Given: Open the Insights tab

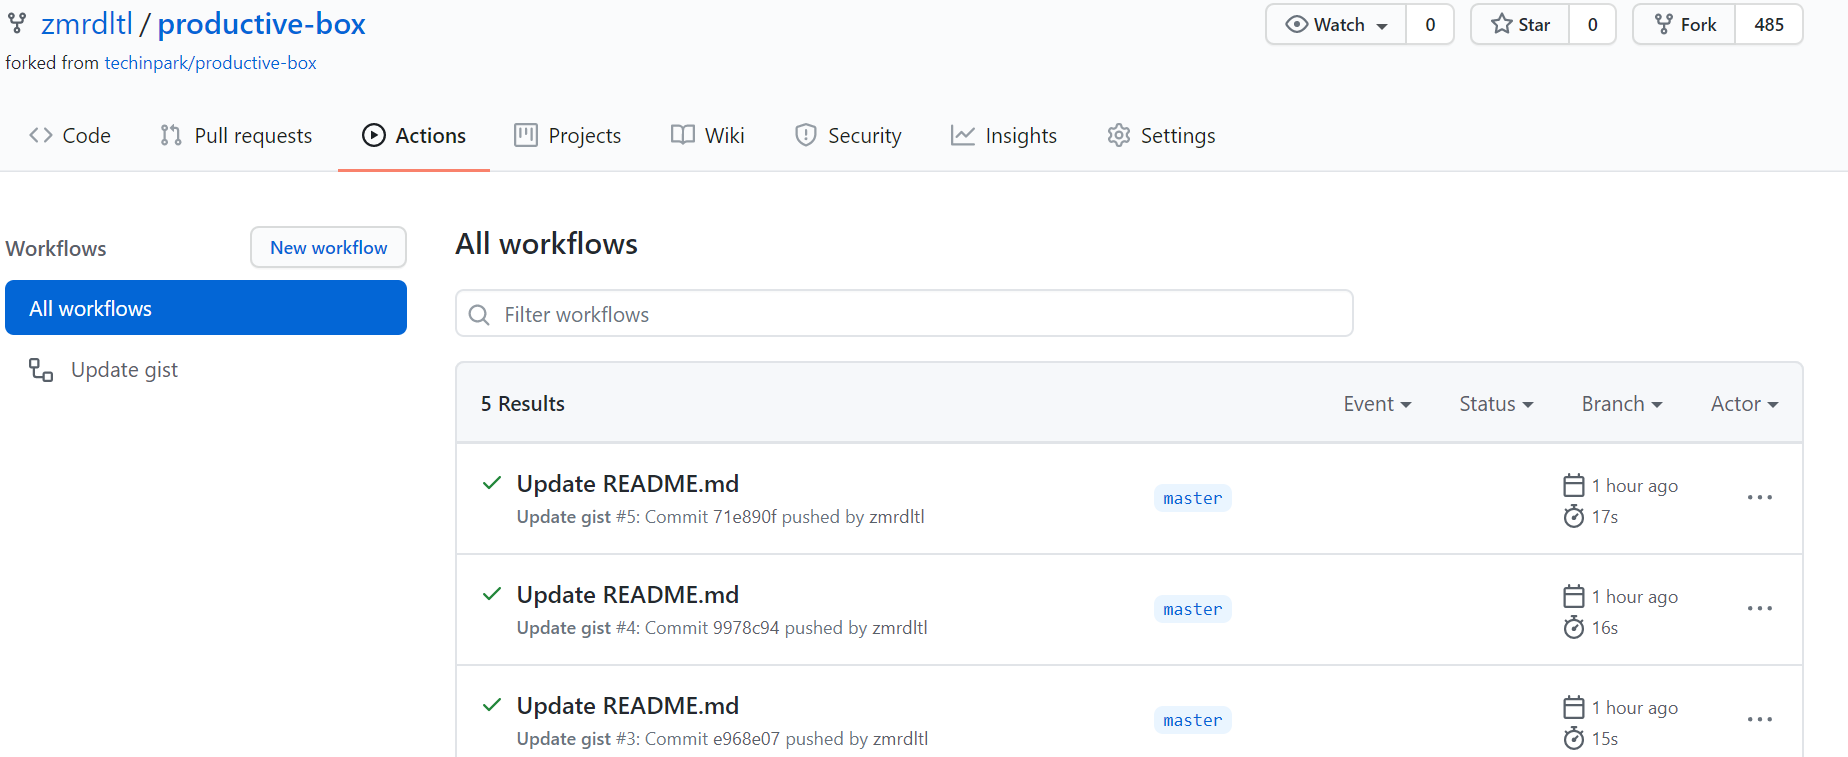Looking at the screenshot, I should point(1003,135).
